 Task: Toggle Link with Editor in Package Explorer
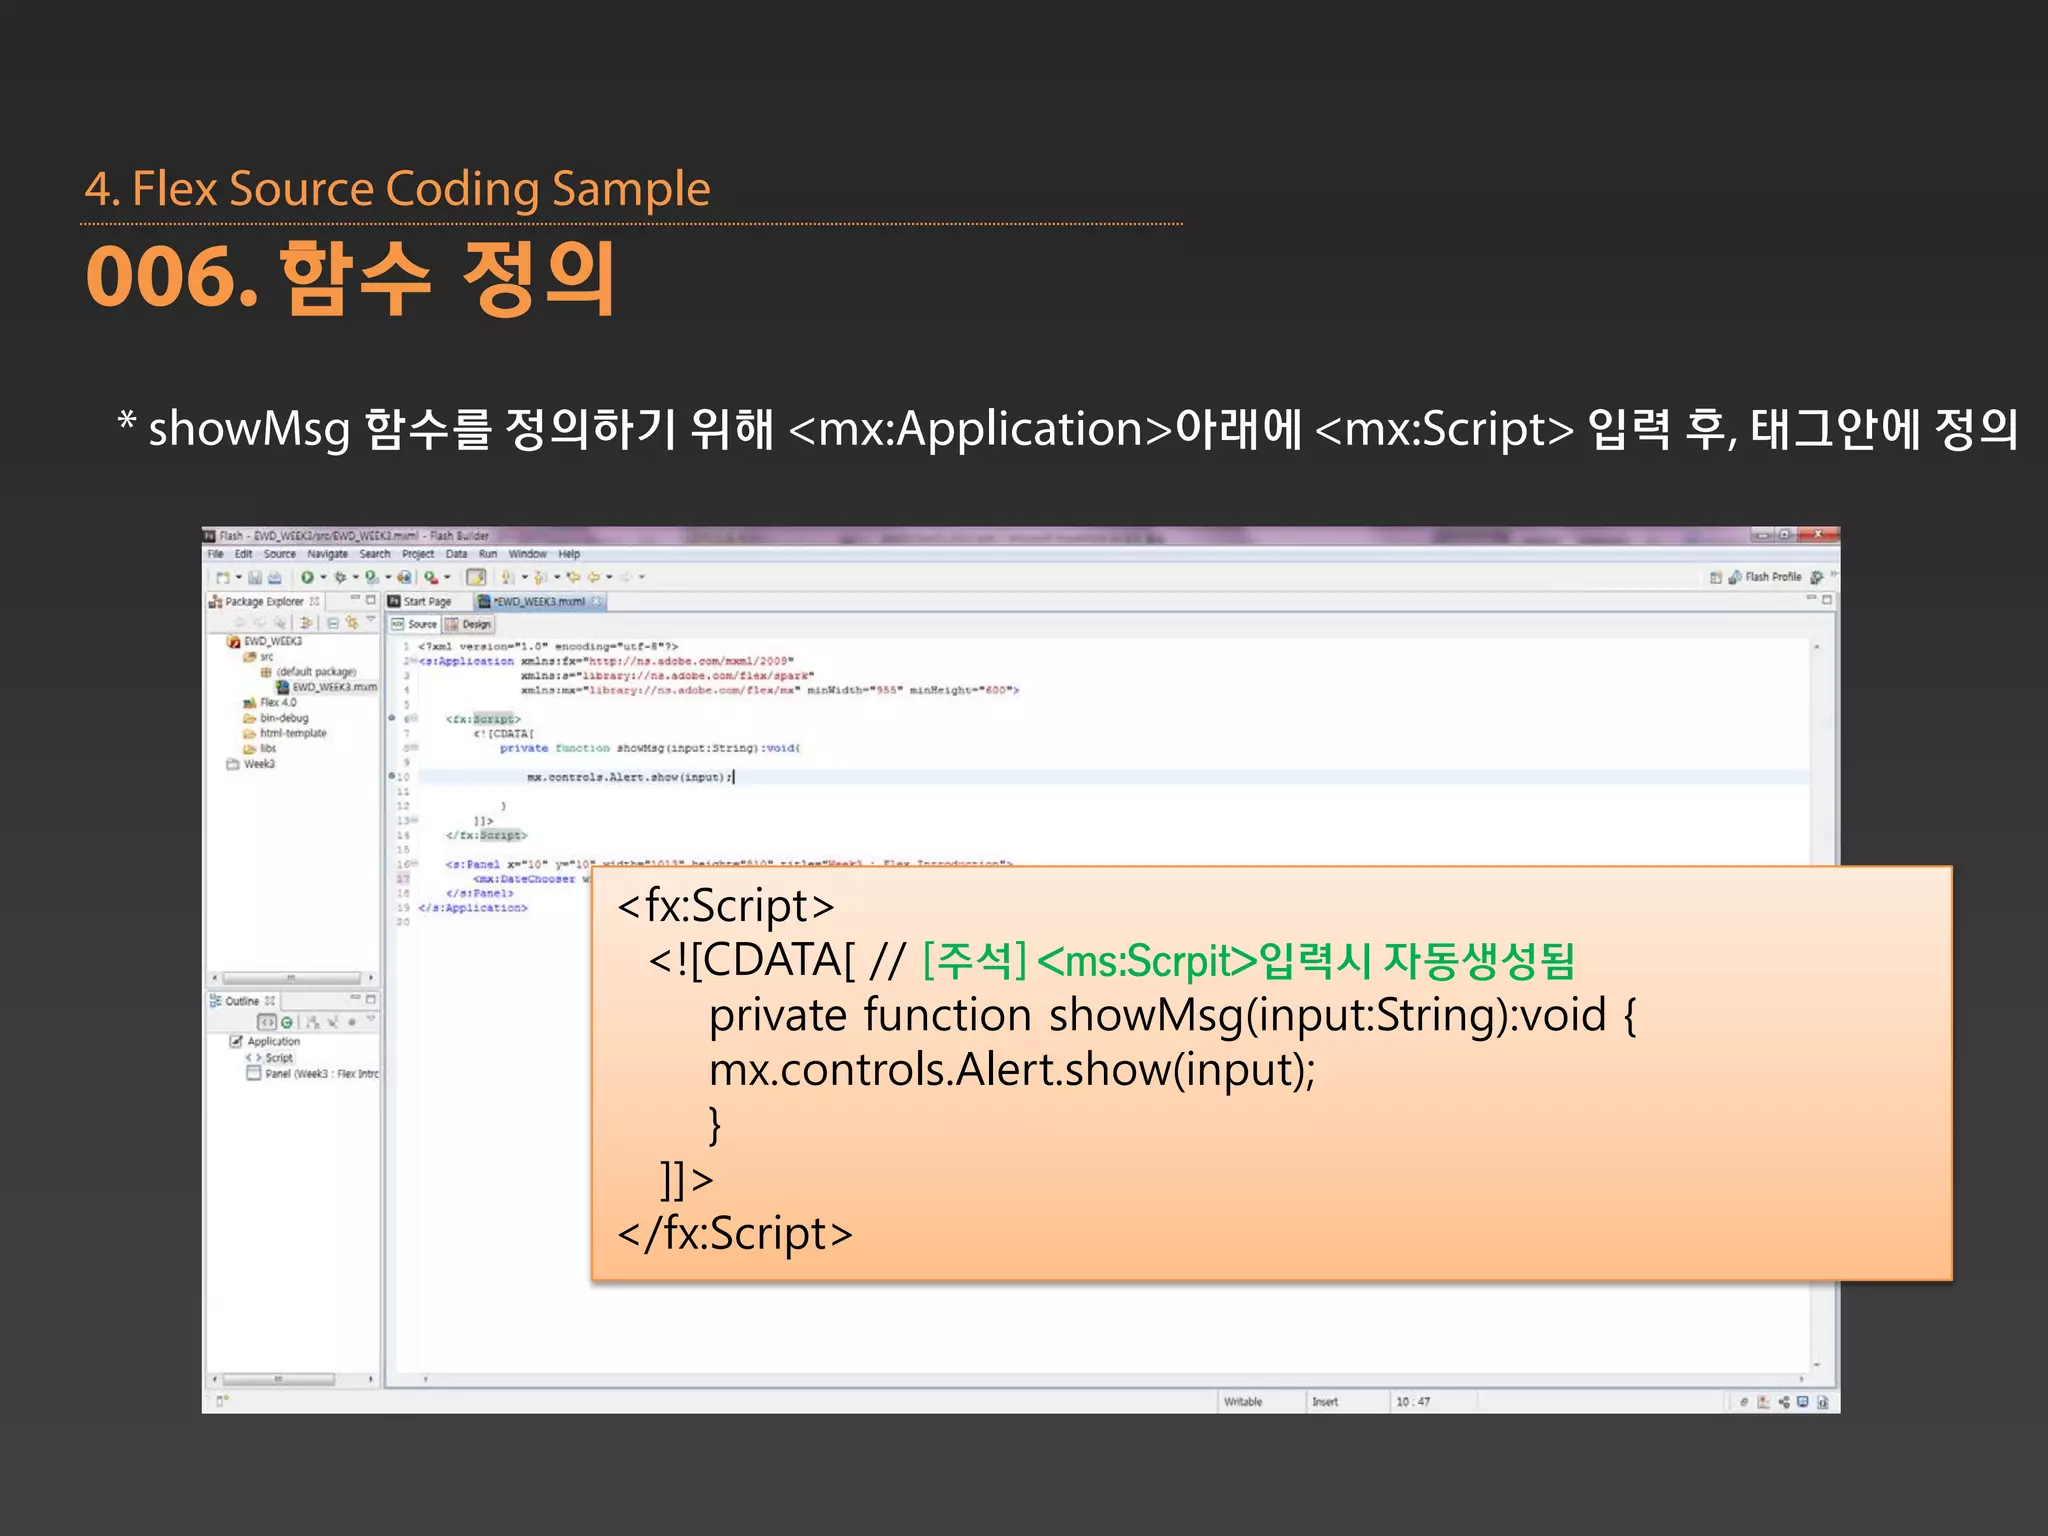coord(351,623)
